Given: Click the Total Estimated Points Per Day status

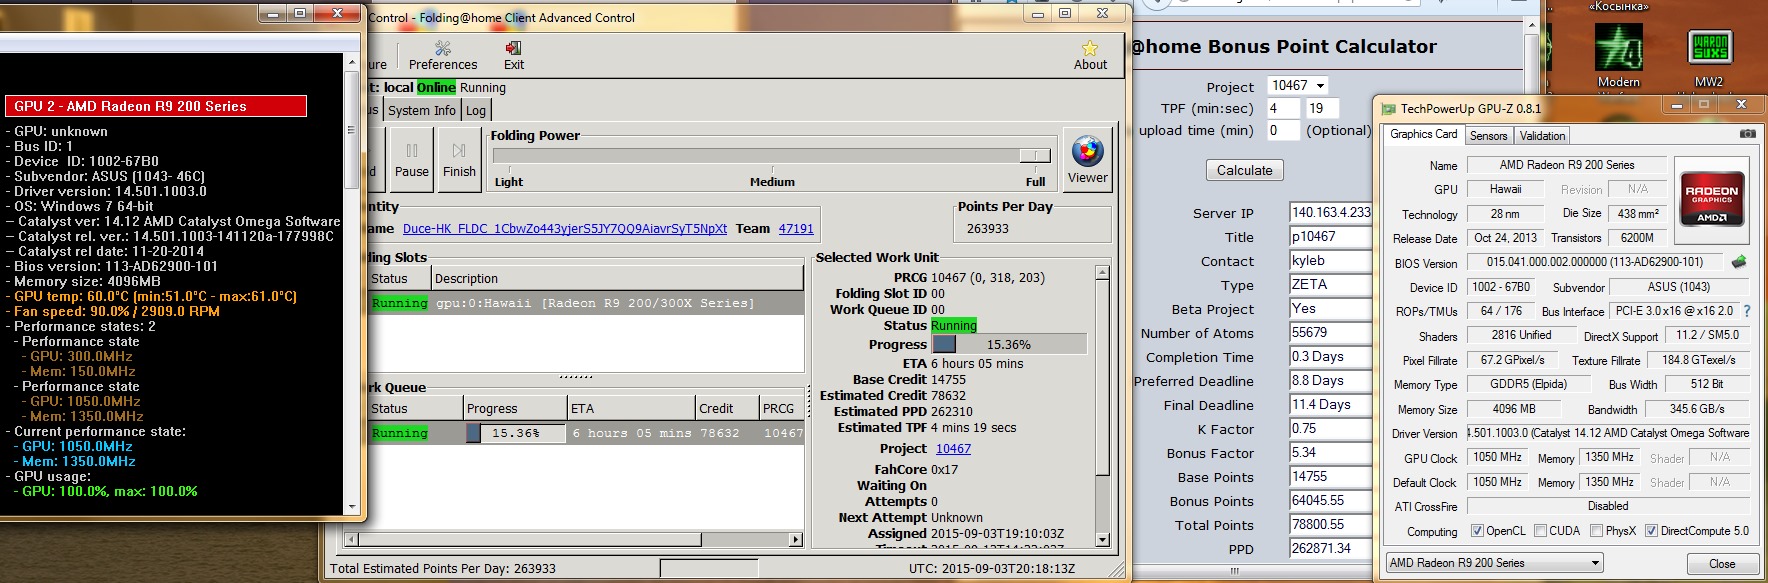Looking at the screenshot, I should click(443, 568).
